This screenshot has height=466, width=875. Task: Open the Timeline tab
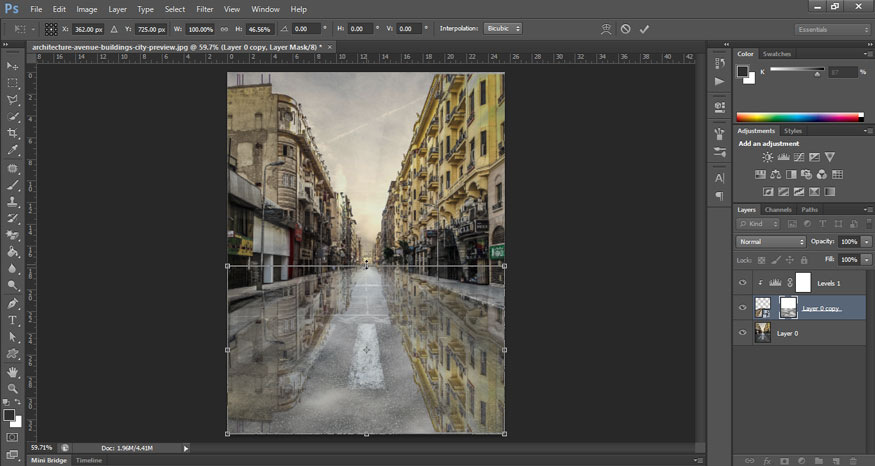pyautogui.click(x=89, y=460)
